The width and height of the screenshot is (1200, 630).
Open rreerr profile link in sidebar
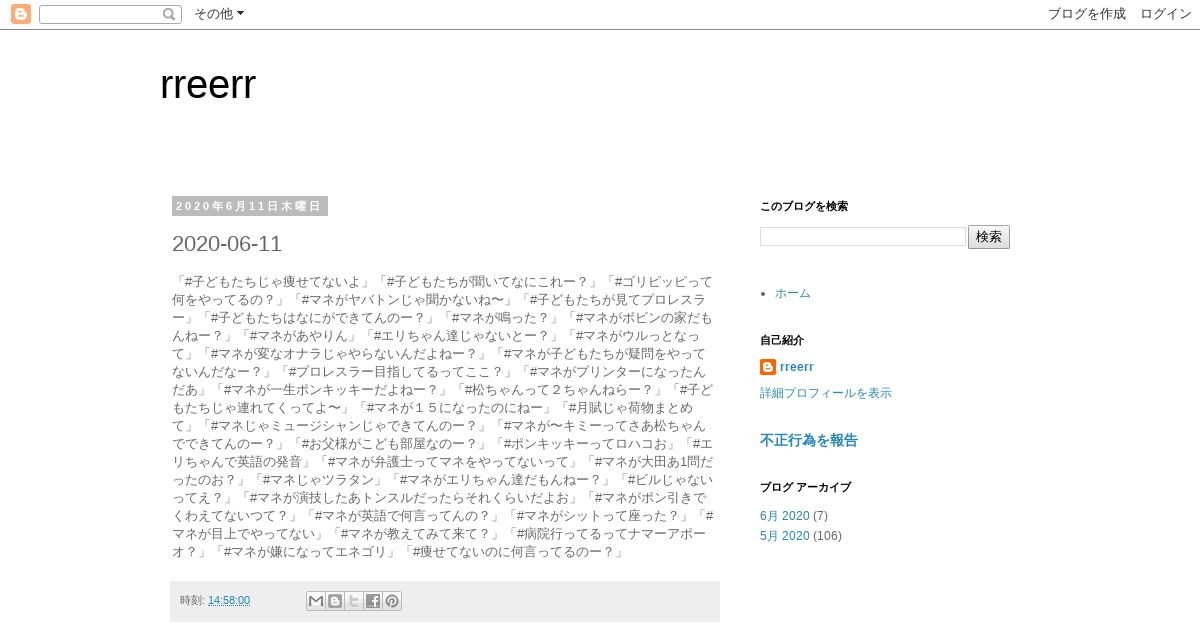click(x=797, y=367)
